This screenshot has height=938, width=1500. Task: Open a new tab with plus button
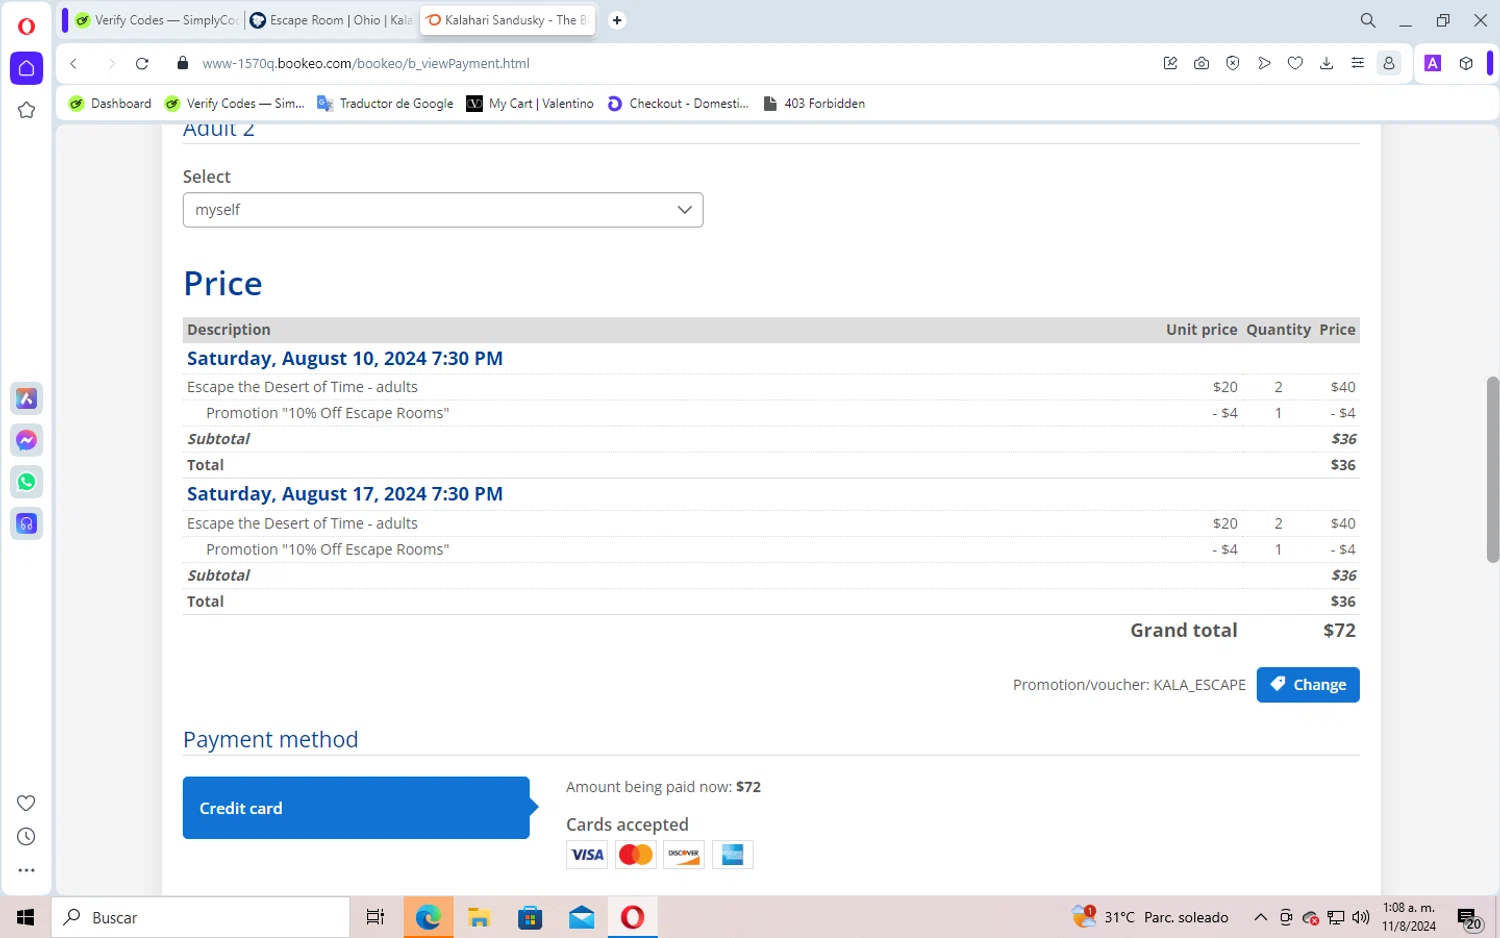(x=617, y=20)
